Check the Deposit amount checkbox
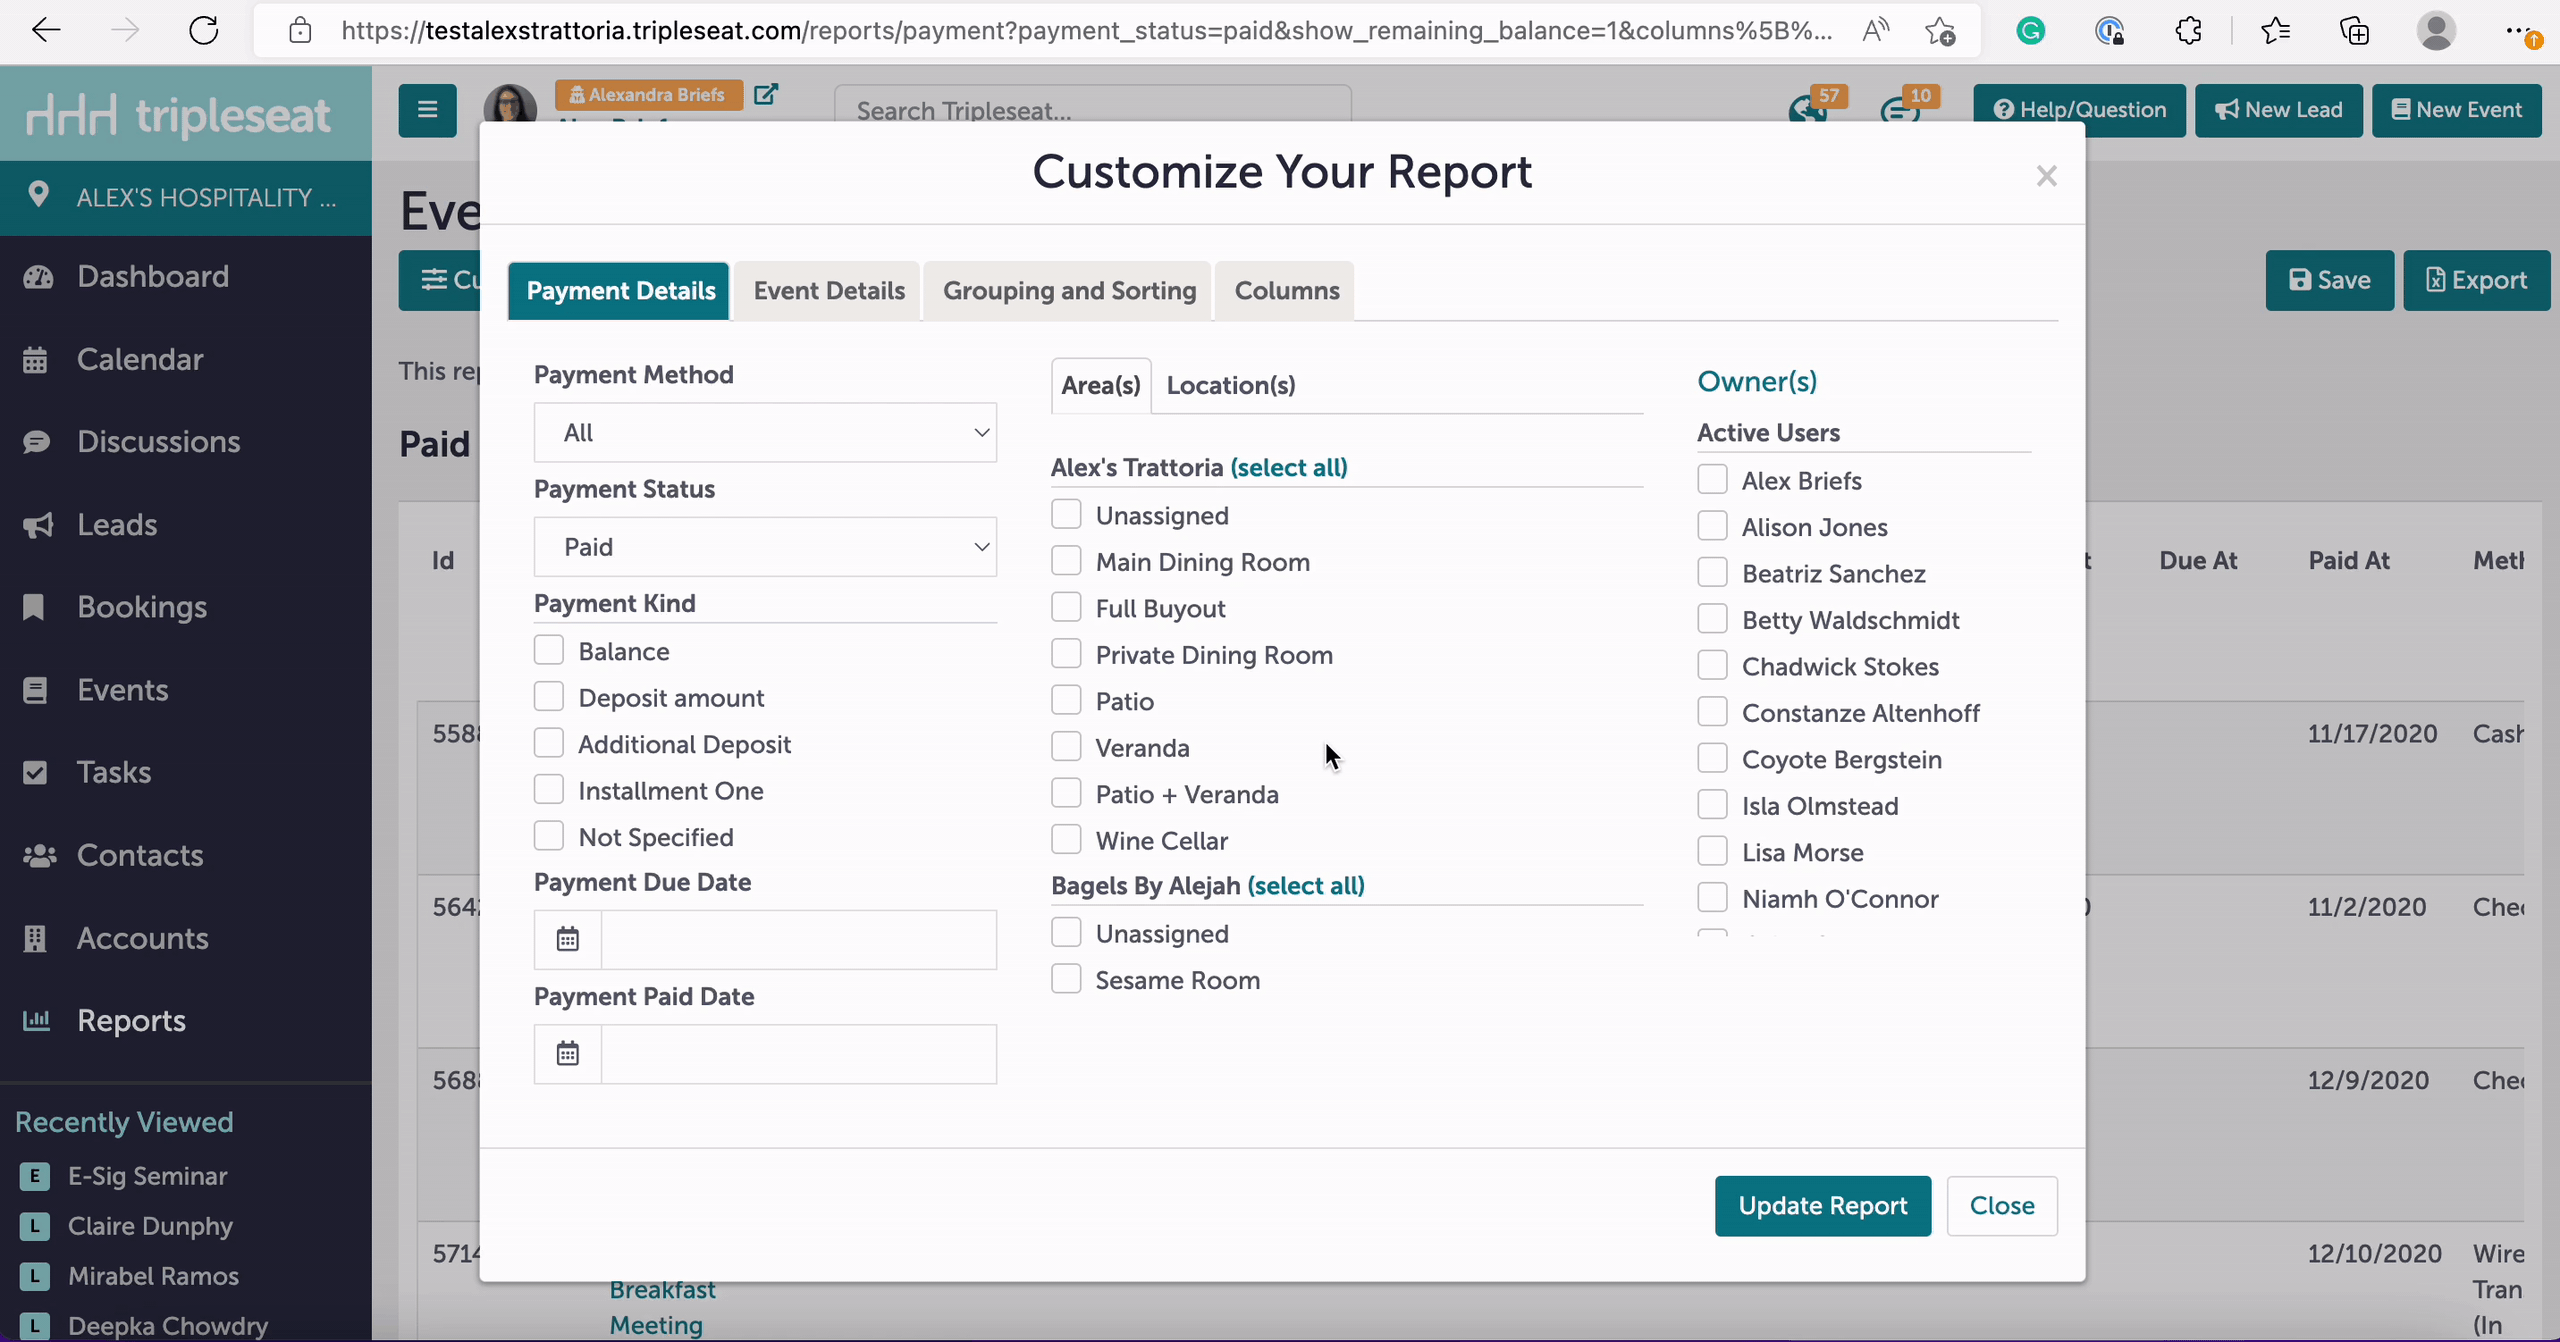This screenshot has height=1342, width=2560. [x=549, y=697]
